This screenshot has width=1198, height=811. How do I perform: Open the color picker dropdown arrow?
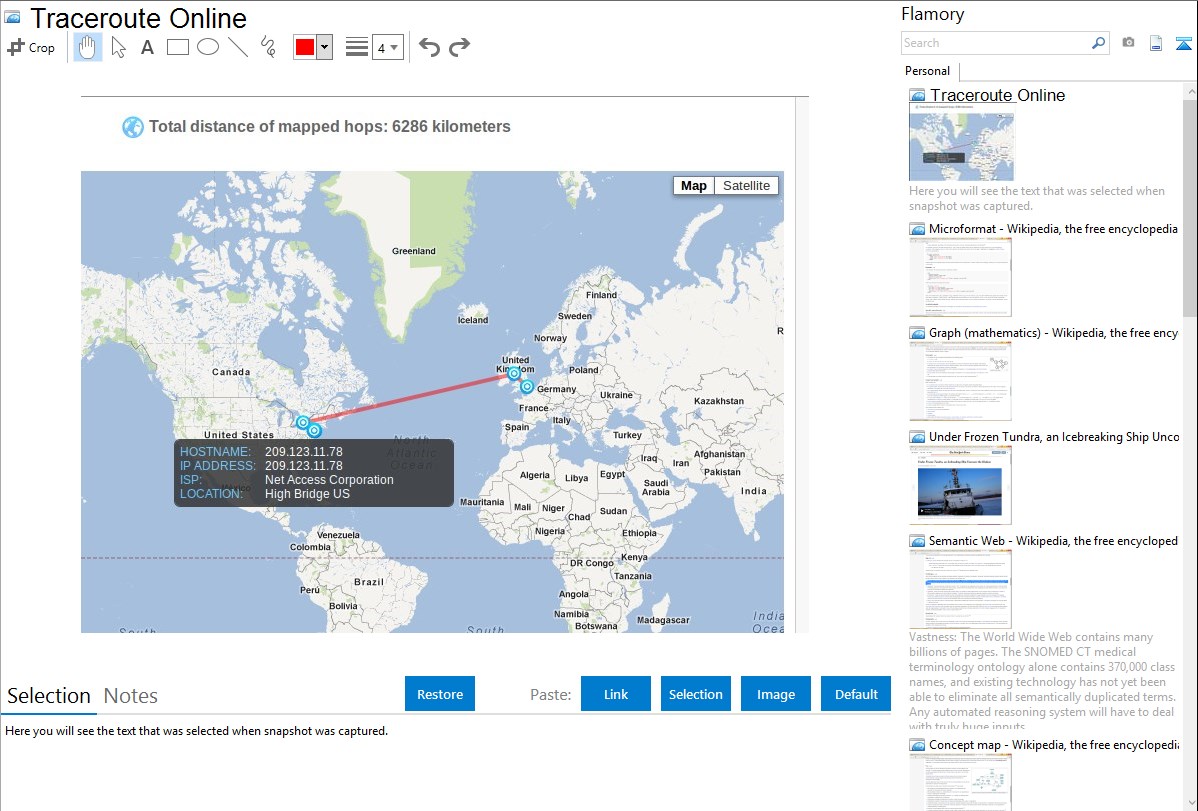click(x=324, y=48)
